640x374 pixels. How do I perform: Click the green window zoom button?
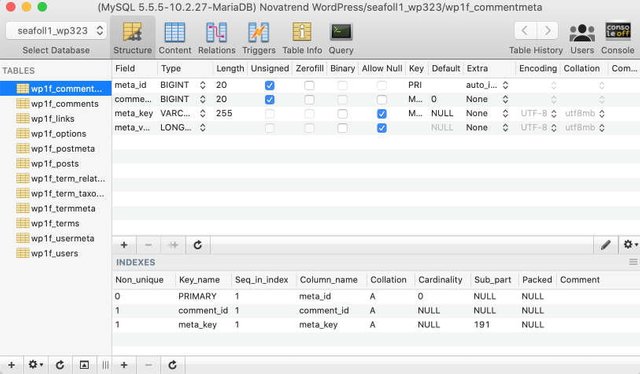(x=42, y=7)
